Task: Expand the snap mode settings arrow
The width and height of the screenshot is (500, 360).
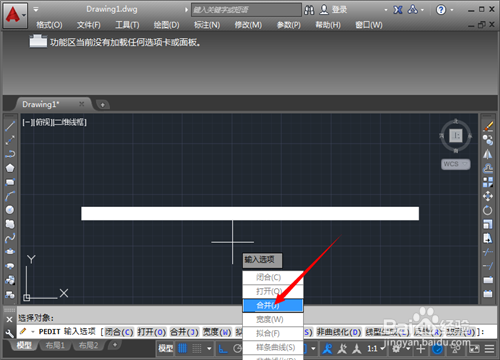Action: point(209,349)
